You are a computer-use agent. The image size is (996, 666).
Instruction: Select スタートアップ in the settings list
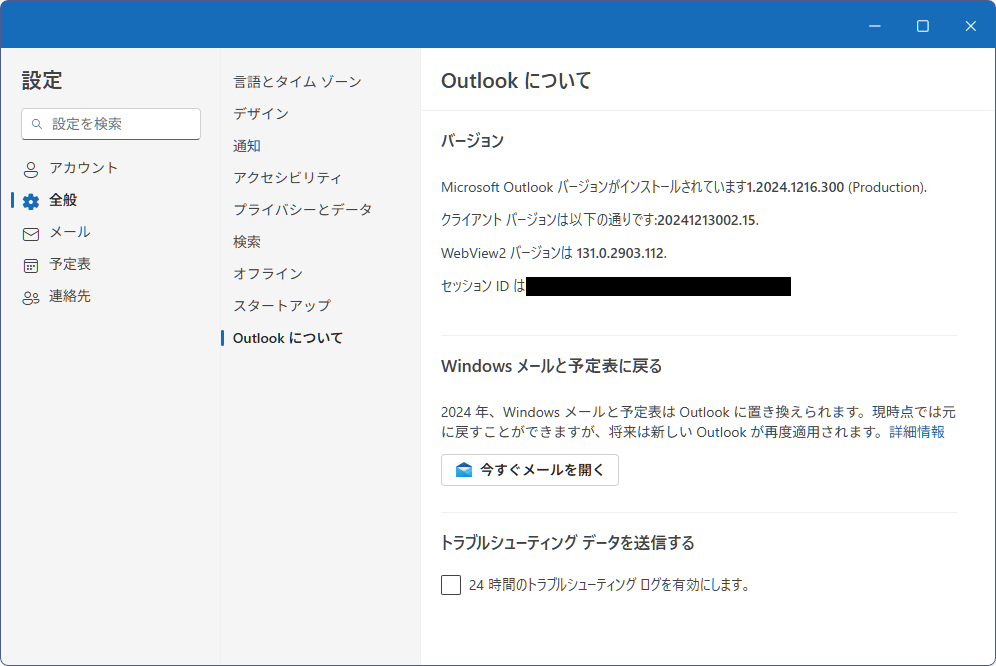[x=281, y=306]
